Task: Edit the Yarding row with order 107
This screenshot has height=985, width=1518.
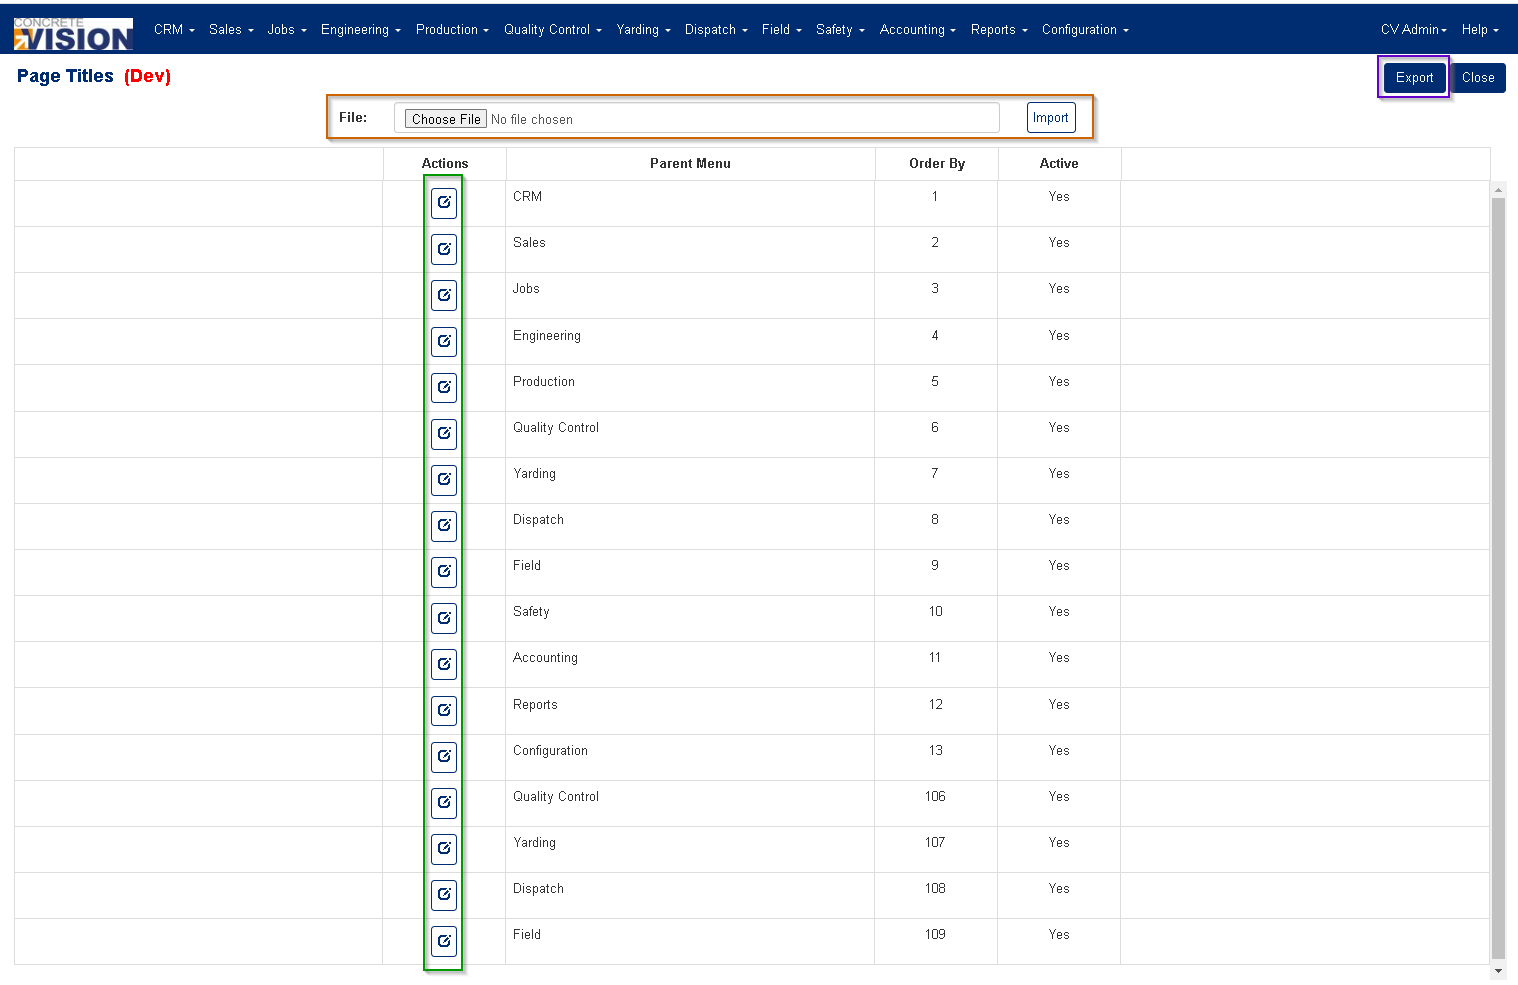Action: pyautogui.click(x=444, y=848)
